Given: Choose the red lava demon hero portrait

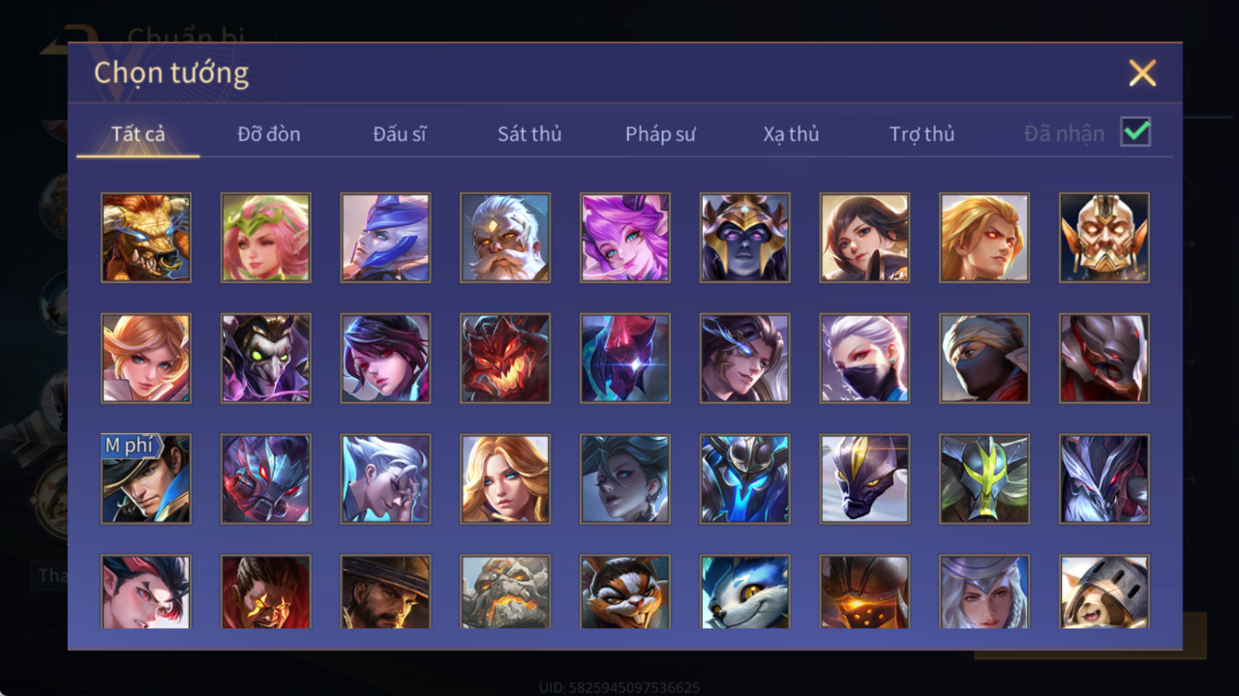Looking at the screenshot, I should 505,358.
